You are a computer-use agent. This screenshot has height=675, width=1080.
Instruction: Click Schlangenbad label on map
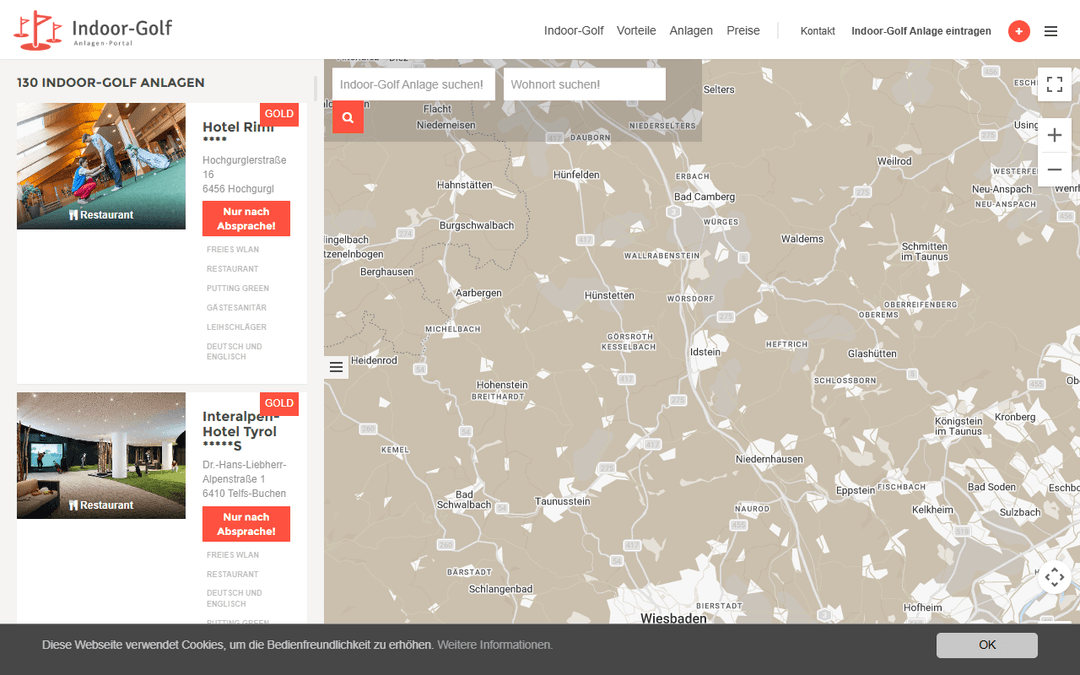(500, 589)
